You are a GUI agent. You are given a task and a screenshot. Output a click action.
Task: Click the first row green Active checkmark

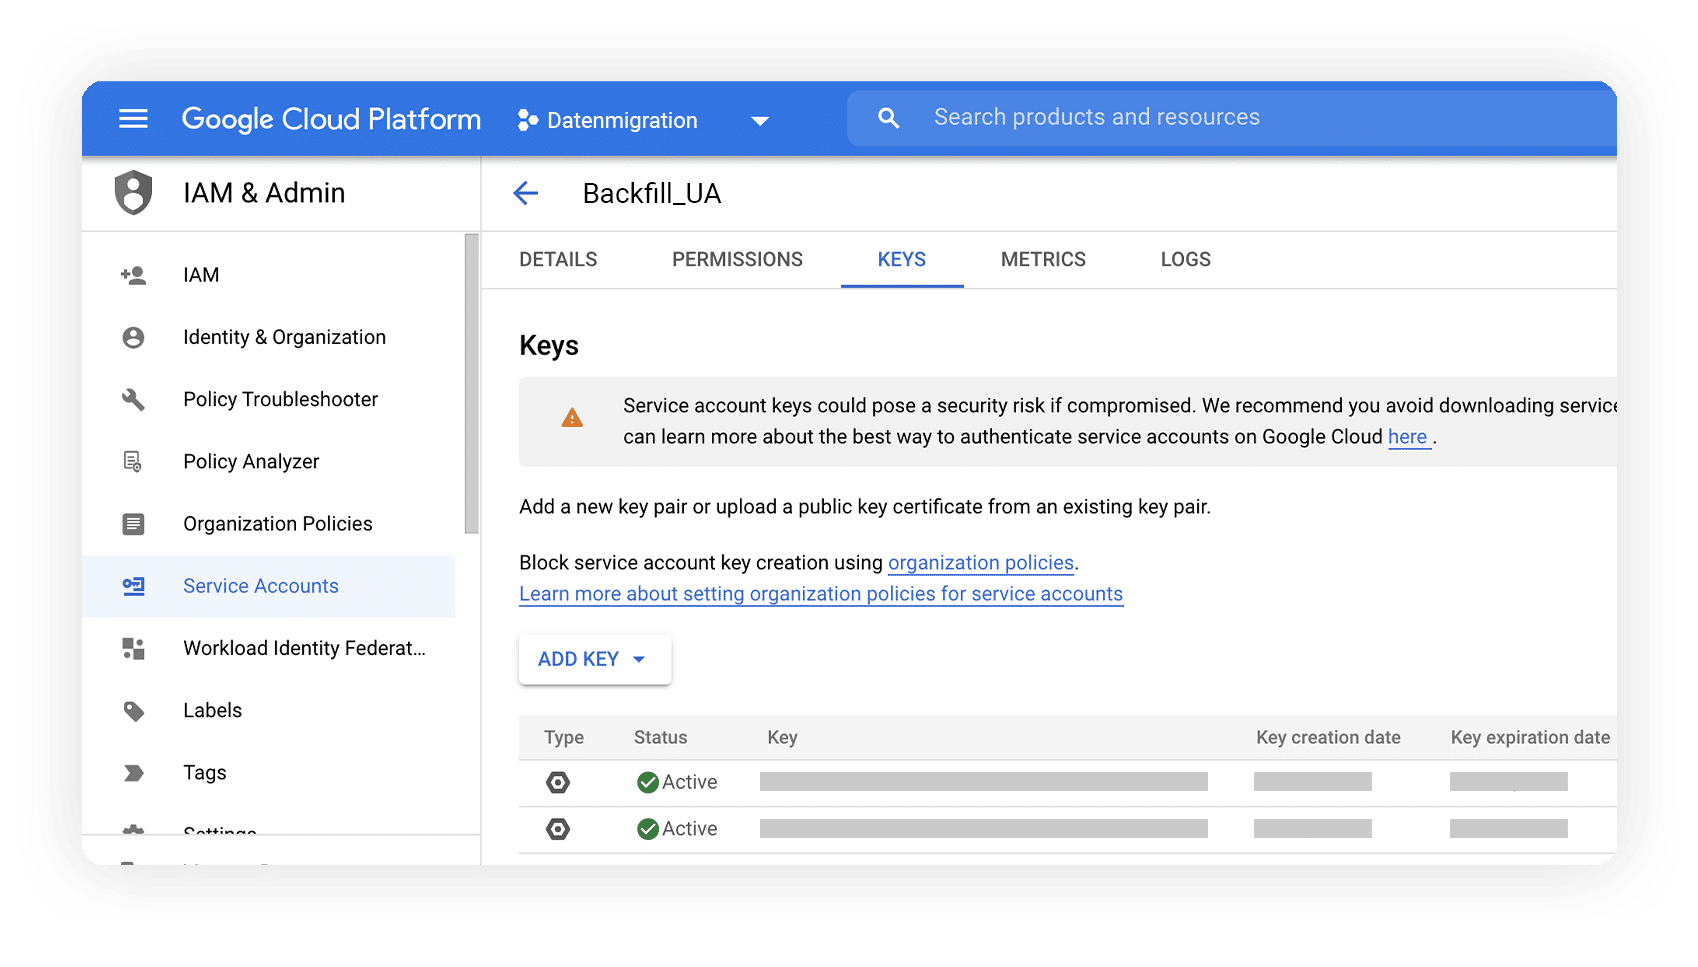[648, 783]
